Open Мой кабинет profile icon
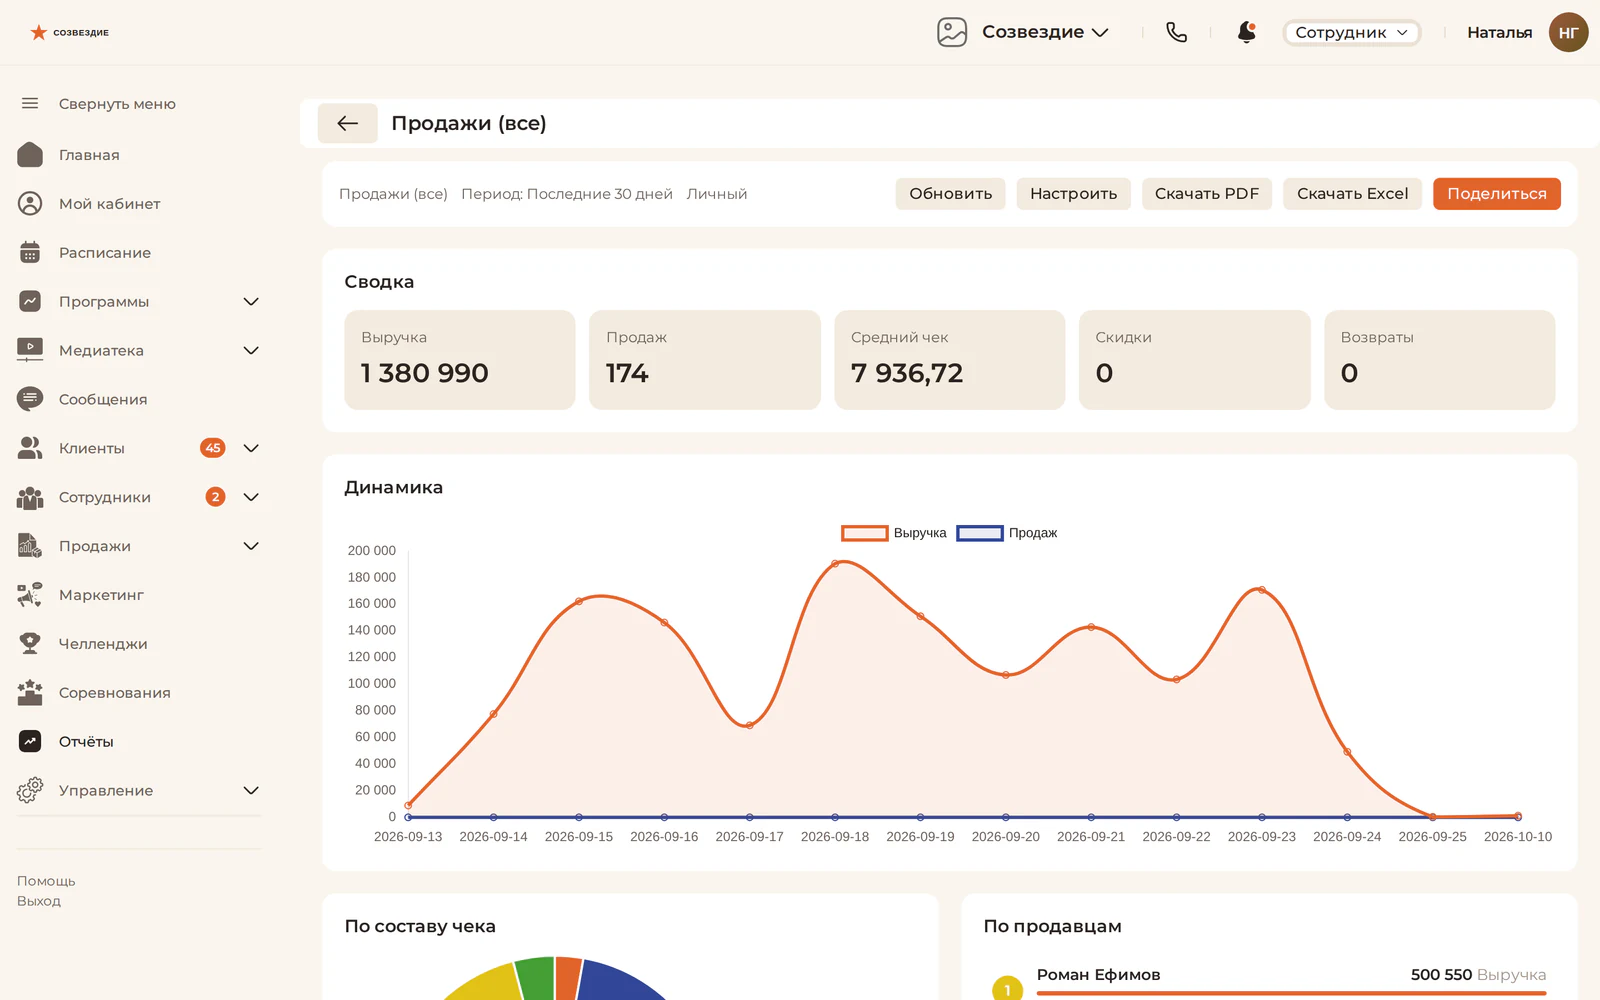This screenshot has height=1000, width=1600. [x=30, y=204]
